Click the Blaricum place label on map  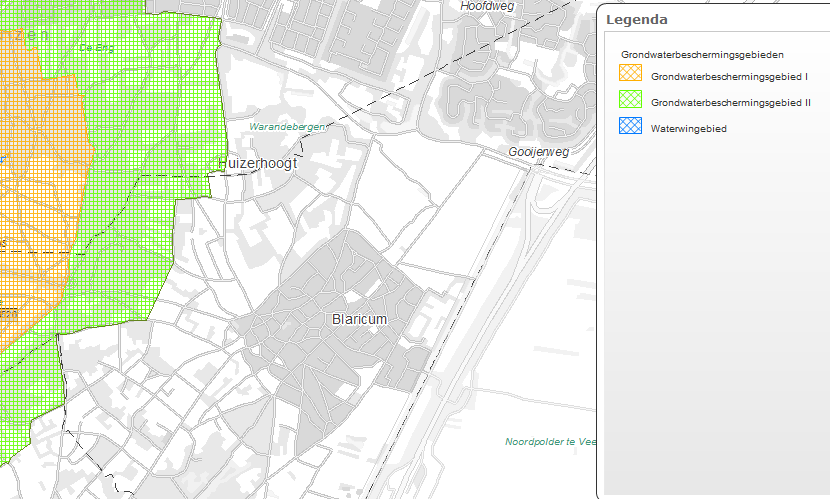[x=359, y=319]
